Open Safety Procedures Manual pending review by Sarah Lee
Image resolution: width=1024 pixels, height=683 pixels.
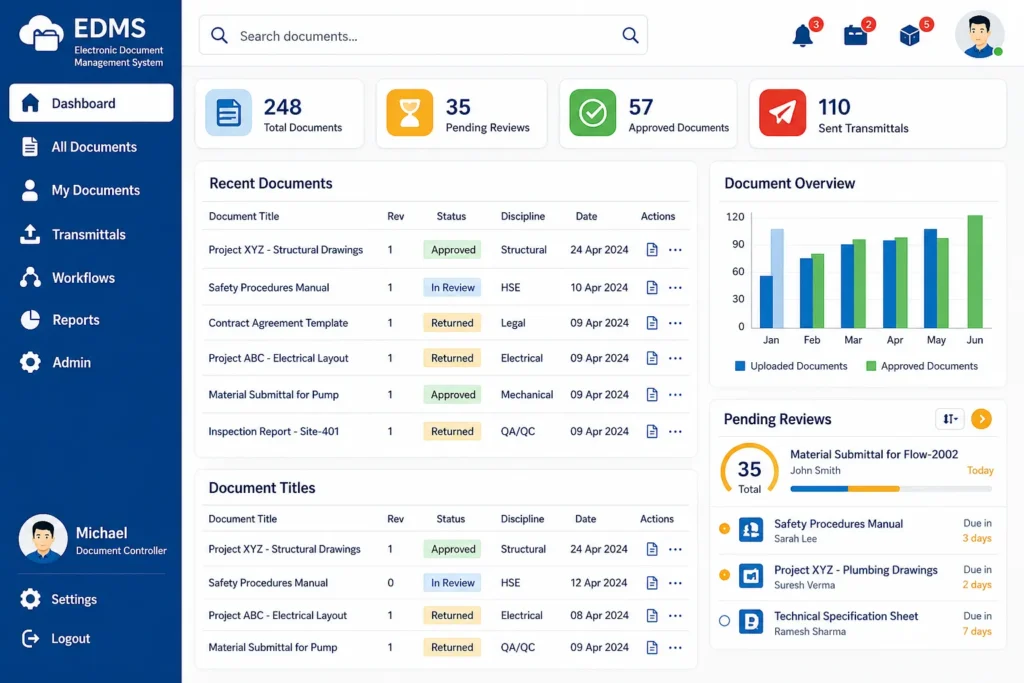[857, 530]
